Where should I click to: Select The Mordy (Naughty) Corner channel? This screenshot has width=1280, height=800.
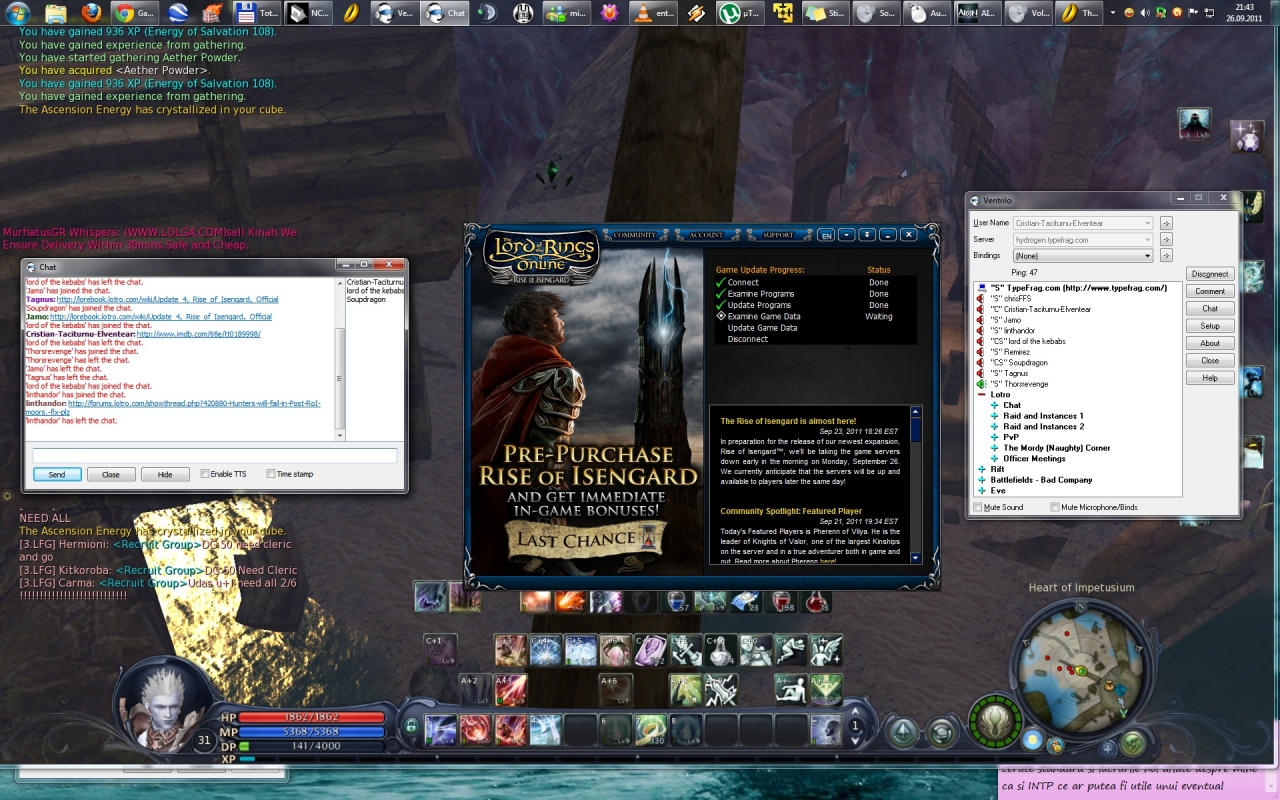tap(1057, 448)
